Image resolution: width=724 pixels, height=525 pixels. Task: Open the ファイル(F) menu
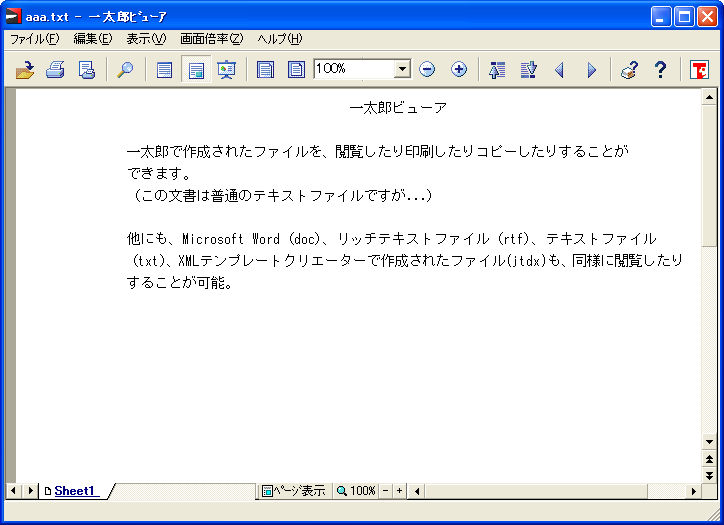click(x=35, y=39)
